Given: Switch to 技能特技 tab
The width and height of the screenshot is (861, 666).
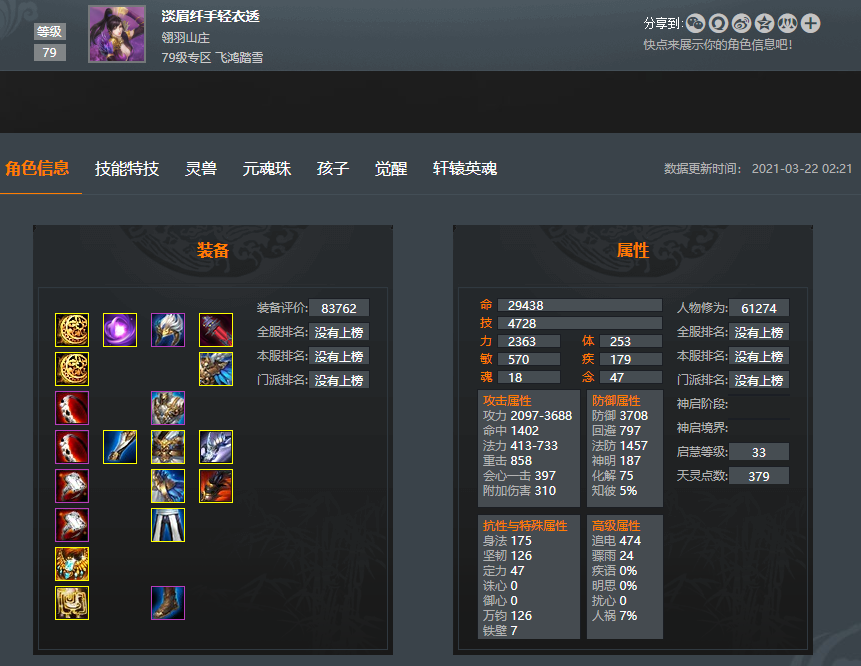Looking at the screenshot, I should 127,169.
